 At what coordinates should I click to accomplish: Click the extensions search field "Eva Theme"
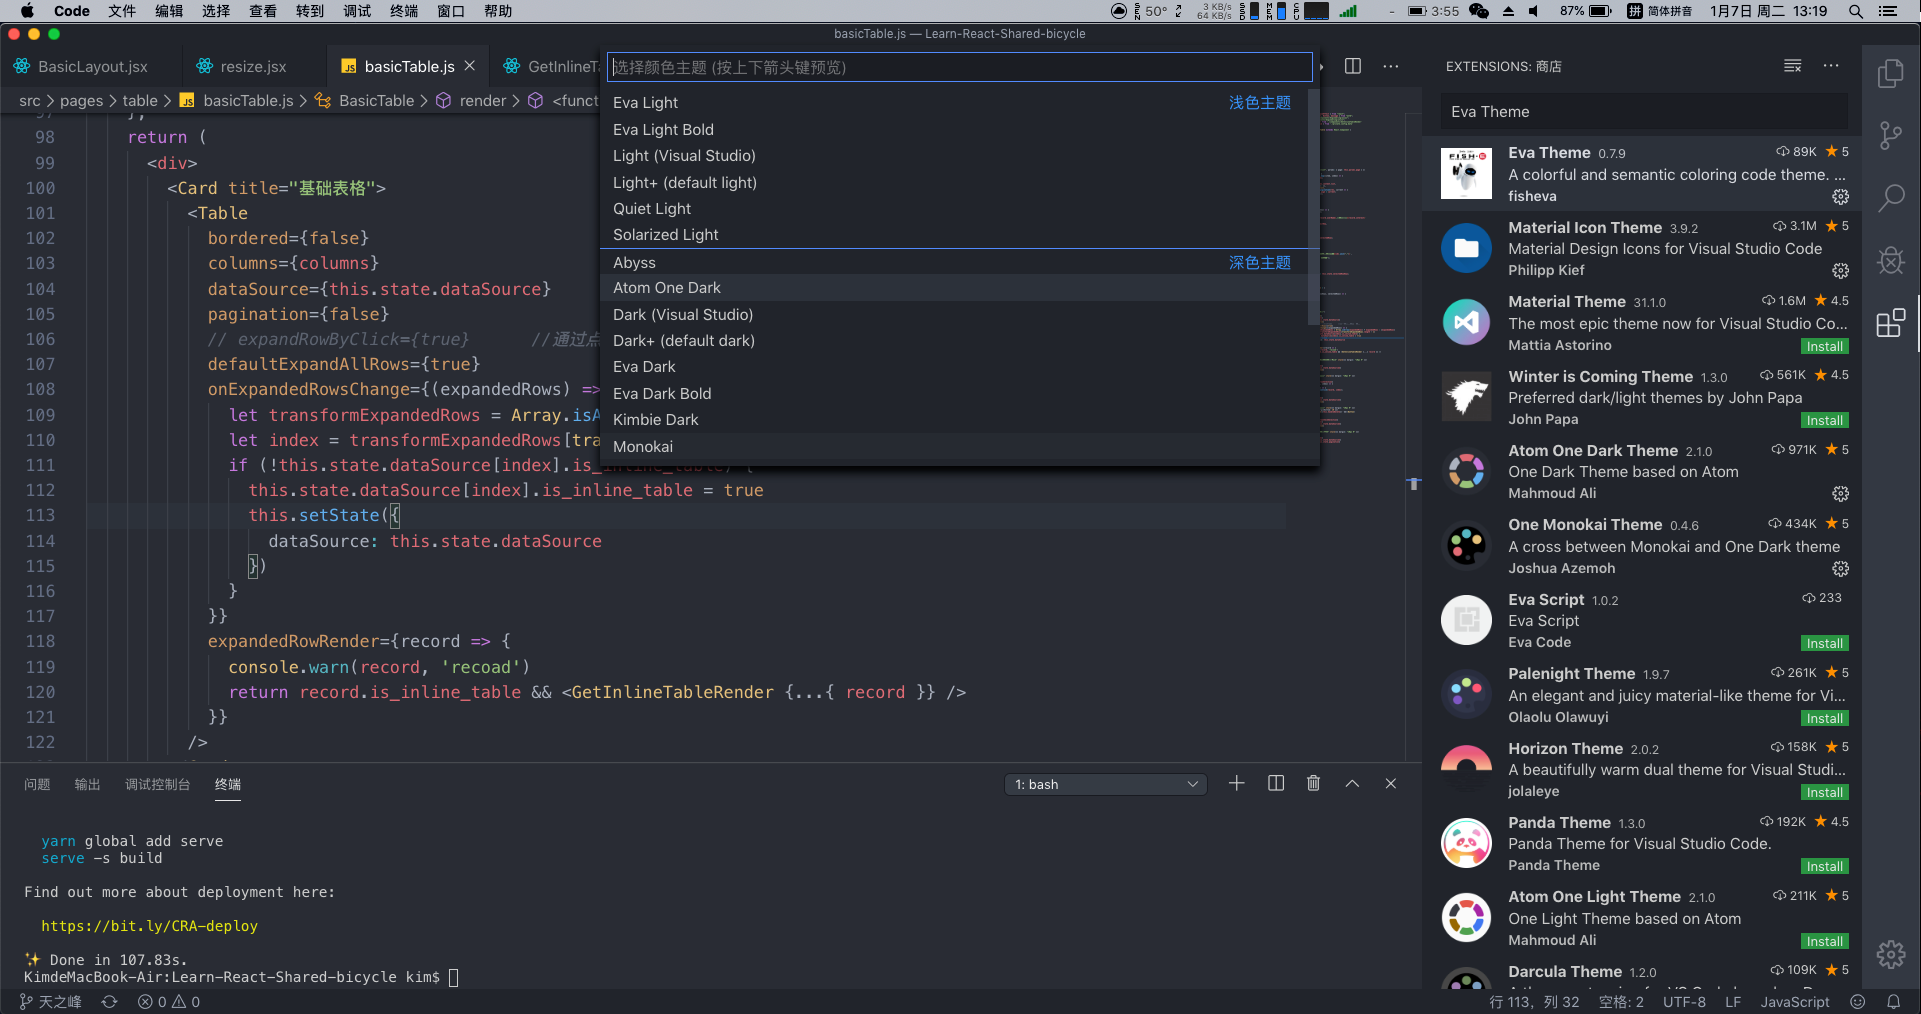pos(1643,112)
